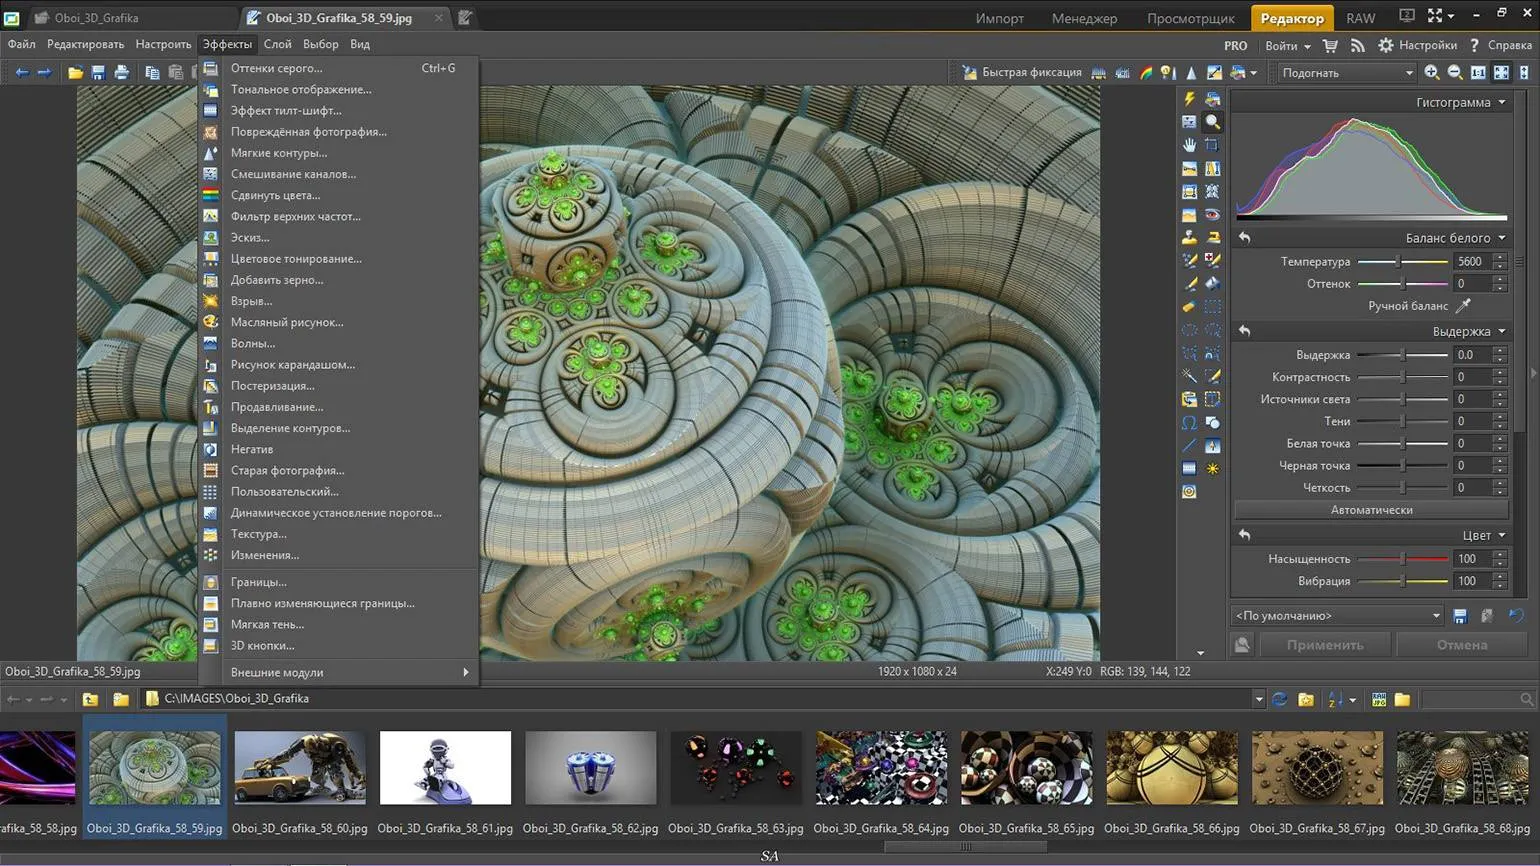The height and width of the screenshot is (866, 1540).
Task: Click the save floppy disk icon
Action: click(x=98, y=73)
